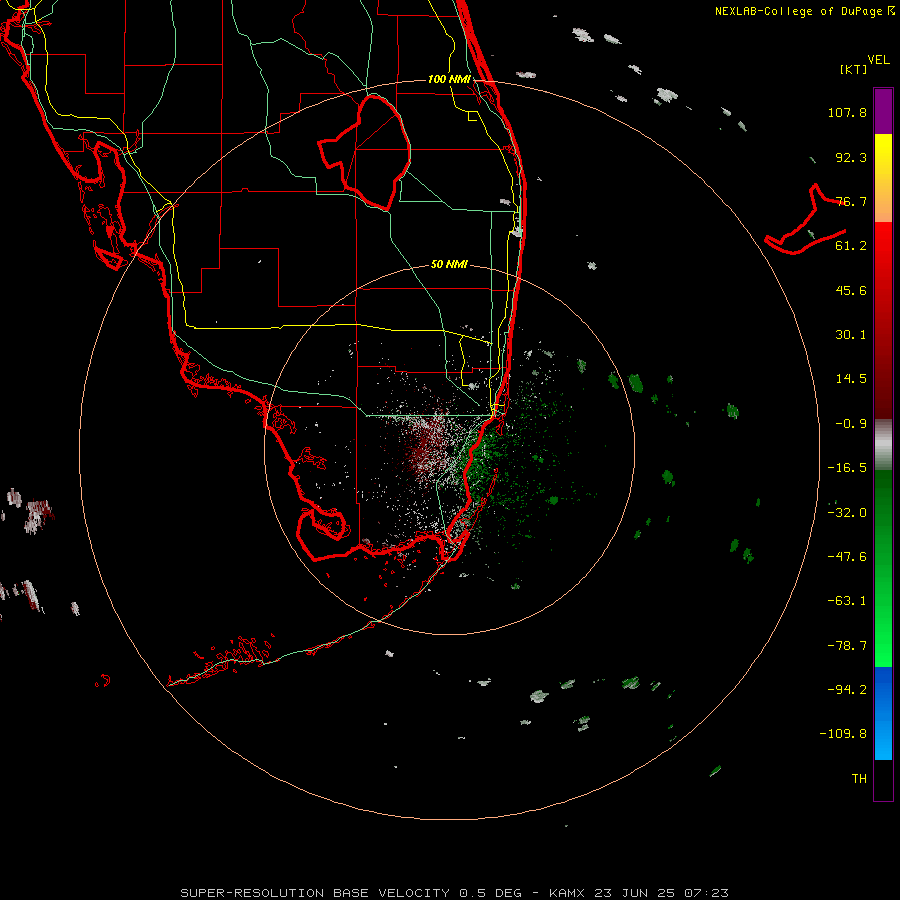Viewport: 900px width, 900px height.
Task: Click the TH threshold label
Action: point(859,778)
